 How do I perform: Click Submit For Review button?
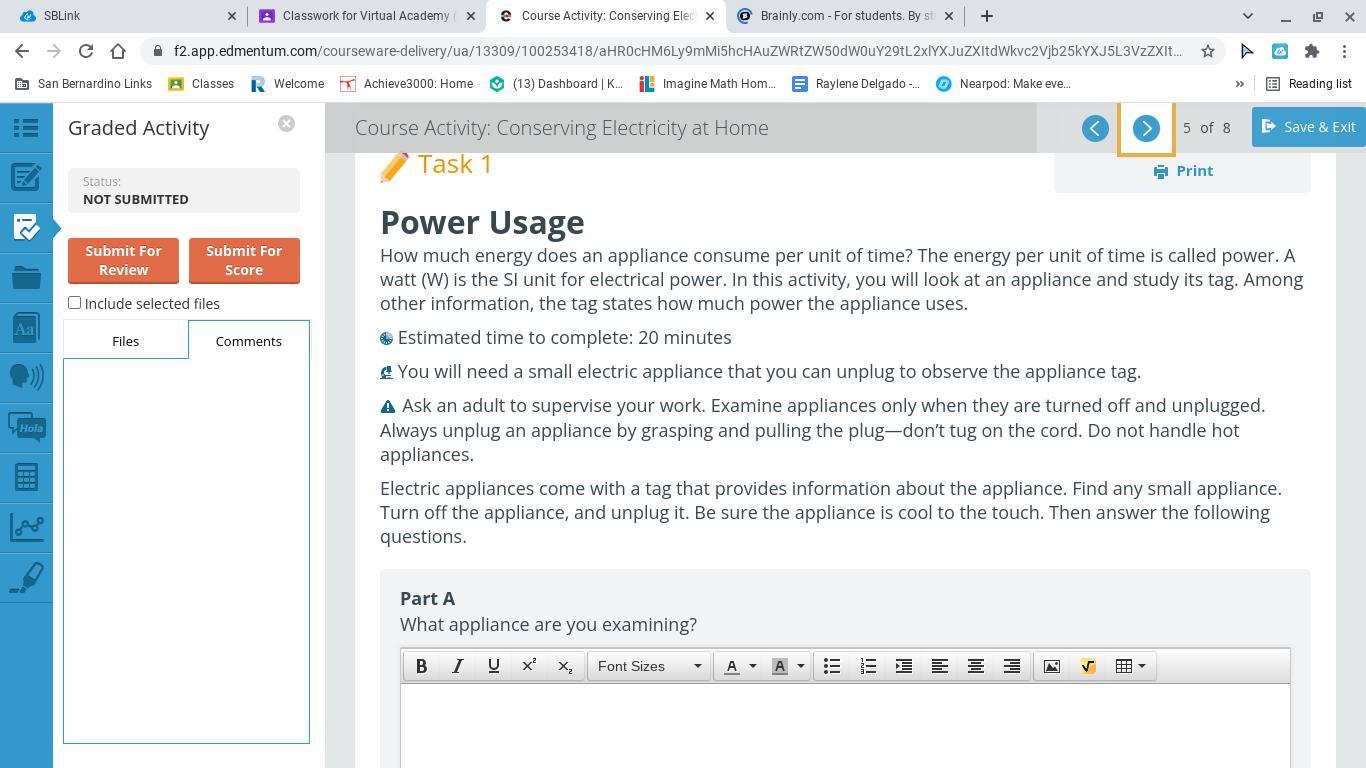(123, 260)
